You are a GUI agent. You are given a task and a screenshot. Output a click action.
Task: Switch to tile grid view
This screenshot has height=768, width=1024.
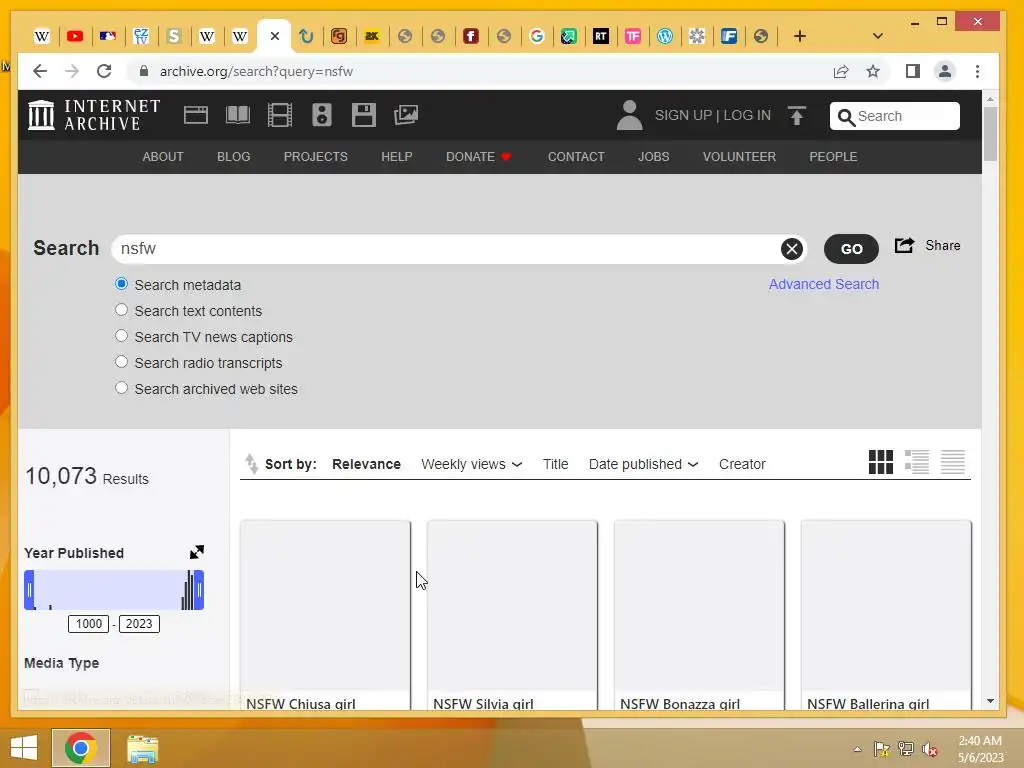[x=881, y=462]
